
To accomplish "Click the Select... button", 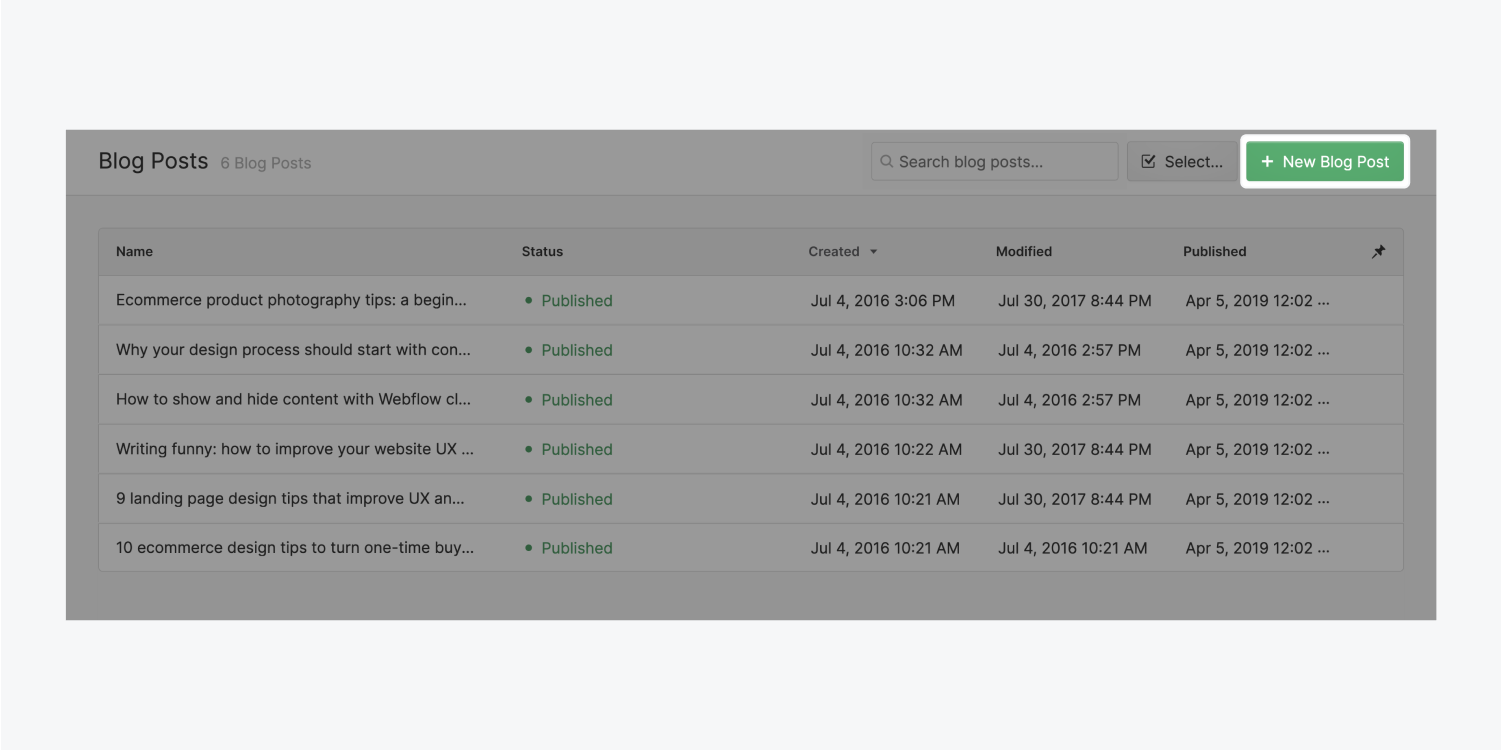I will coord(1183,161).
